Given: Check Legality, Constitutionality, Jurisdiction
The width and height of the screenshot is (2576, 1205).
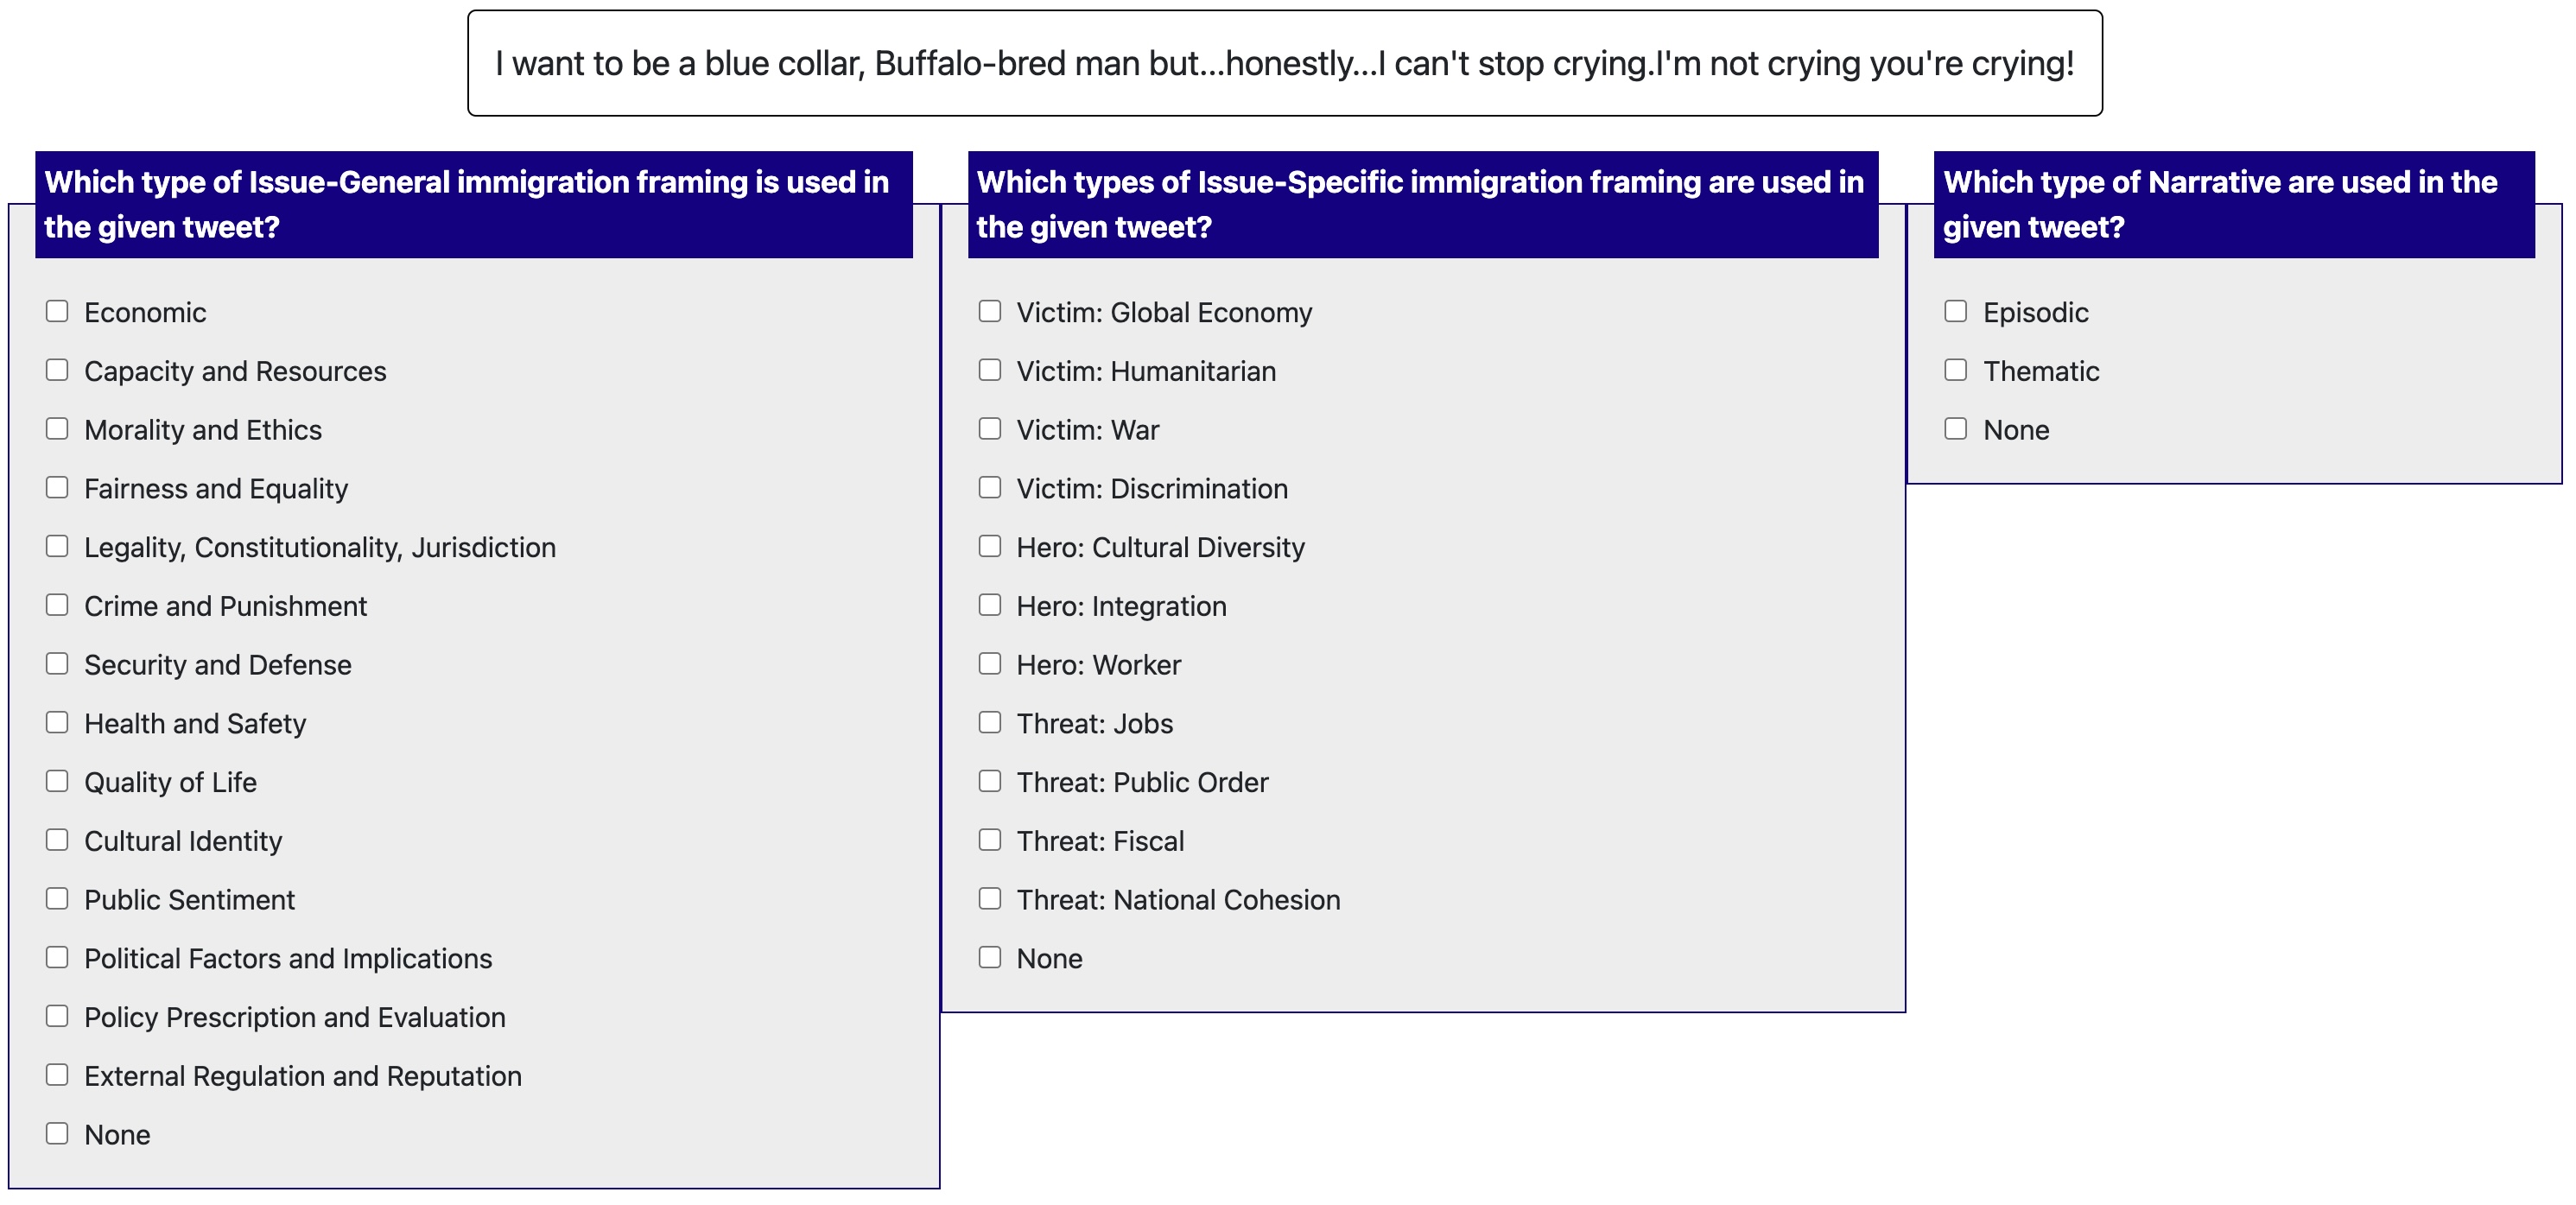Looking at the screenshot, I should 57,546.
